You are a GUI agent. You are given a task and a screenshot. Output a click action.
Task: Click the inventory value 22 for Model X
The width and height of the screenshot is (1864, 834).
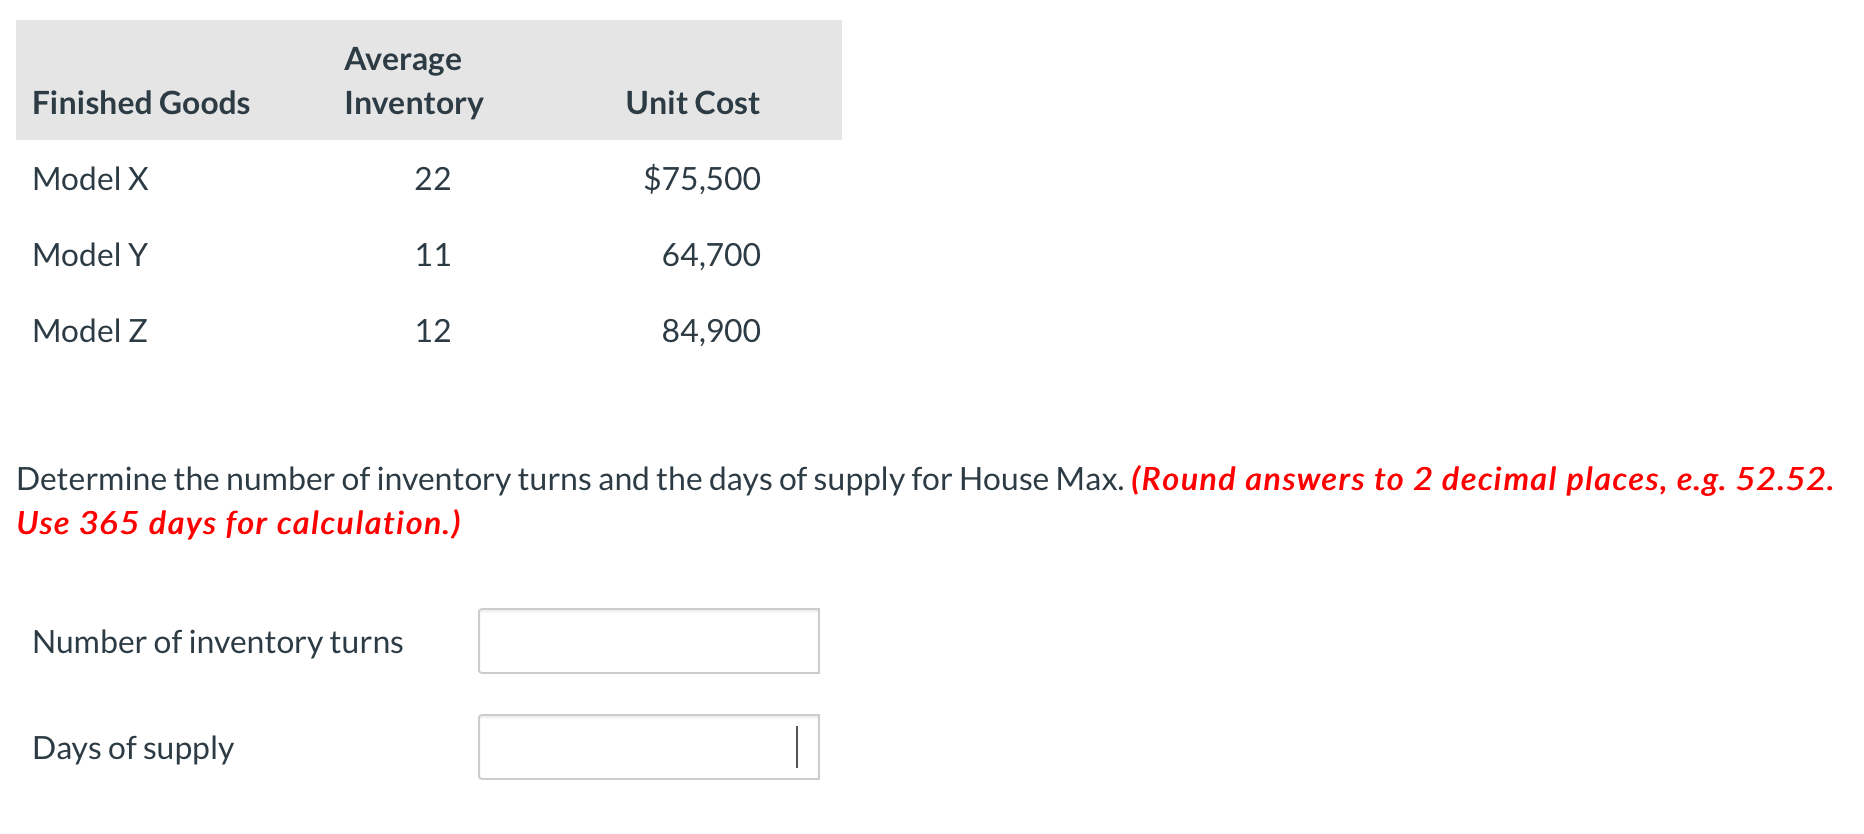[434, 179]
